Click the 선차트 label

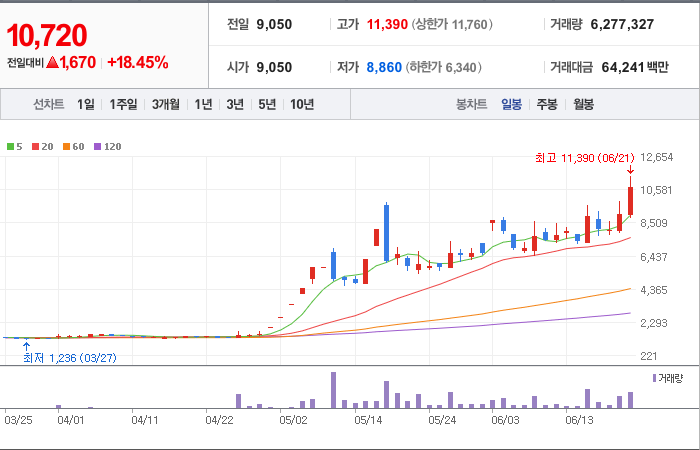tap(49, 104)
